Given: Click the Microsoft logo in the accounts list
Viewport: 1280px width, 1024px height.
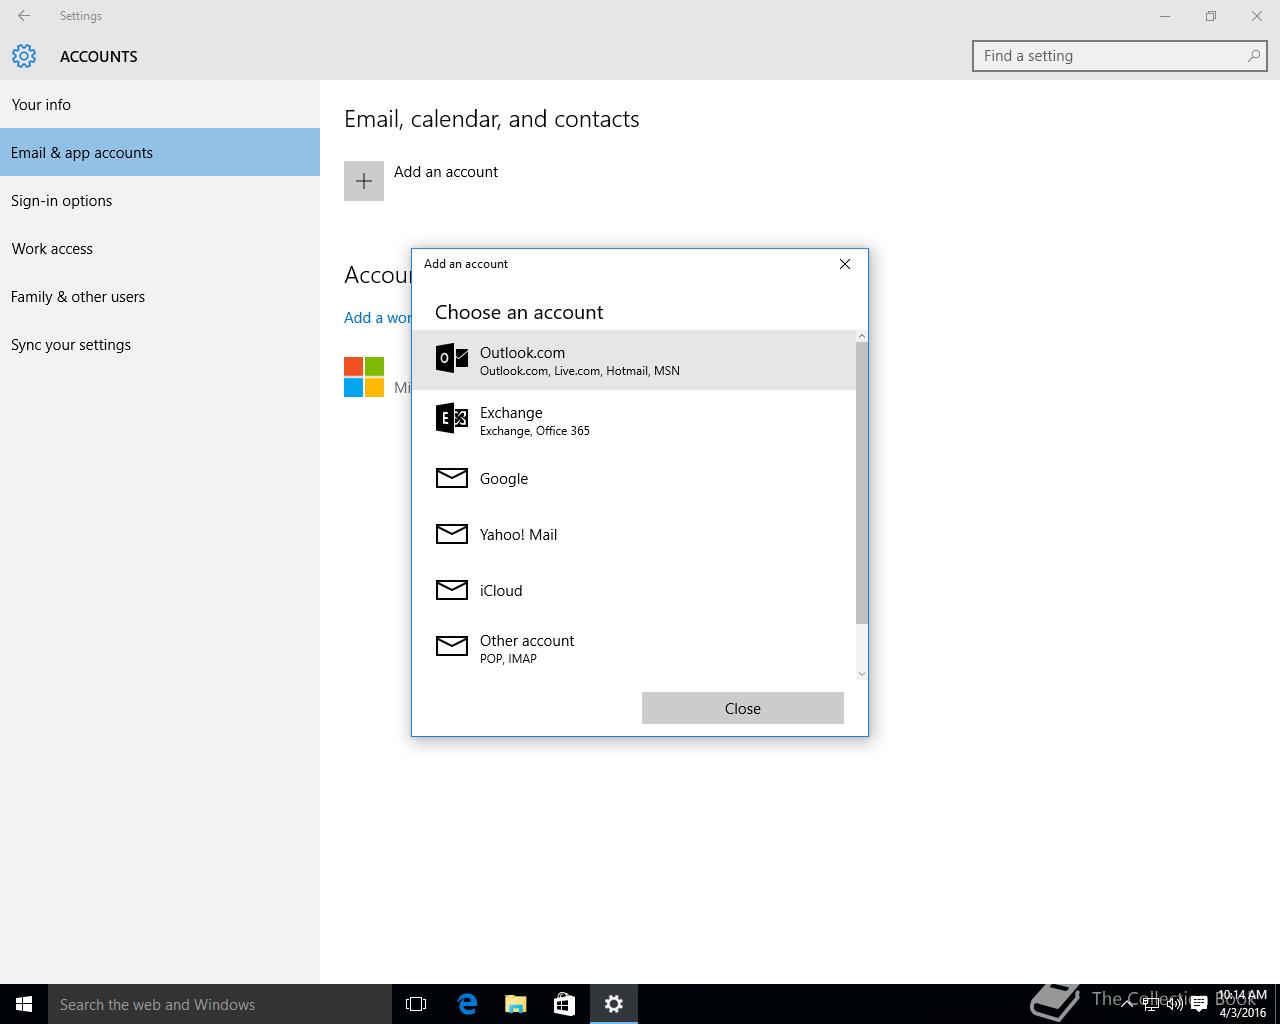Looking at the screenshot, I should click(x=364, y=377).
